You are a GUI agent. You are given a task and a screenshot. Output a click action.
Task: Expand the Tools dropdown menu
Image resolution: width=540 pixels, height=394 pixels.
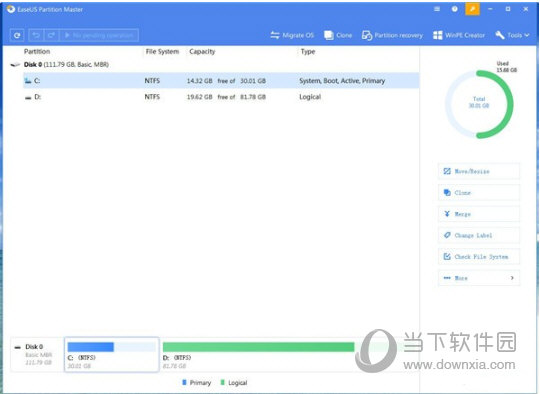pyautogui.click(x=512, y=35)
